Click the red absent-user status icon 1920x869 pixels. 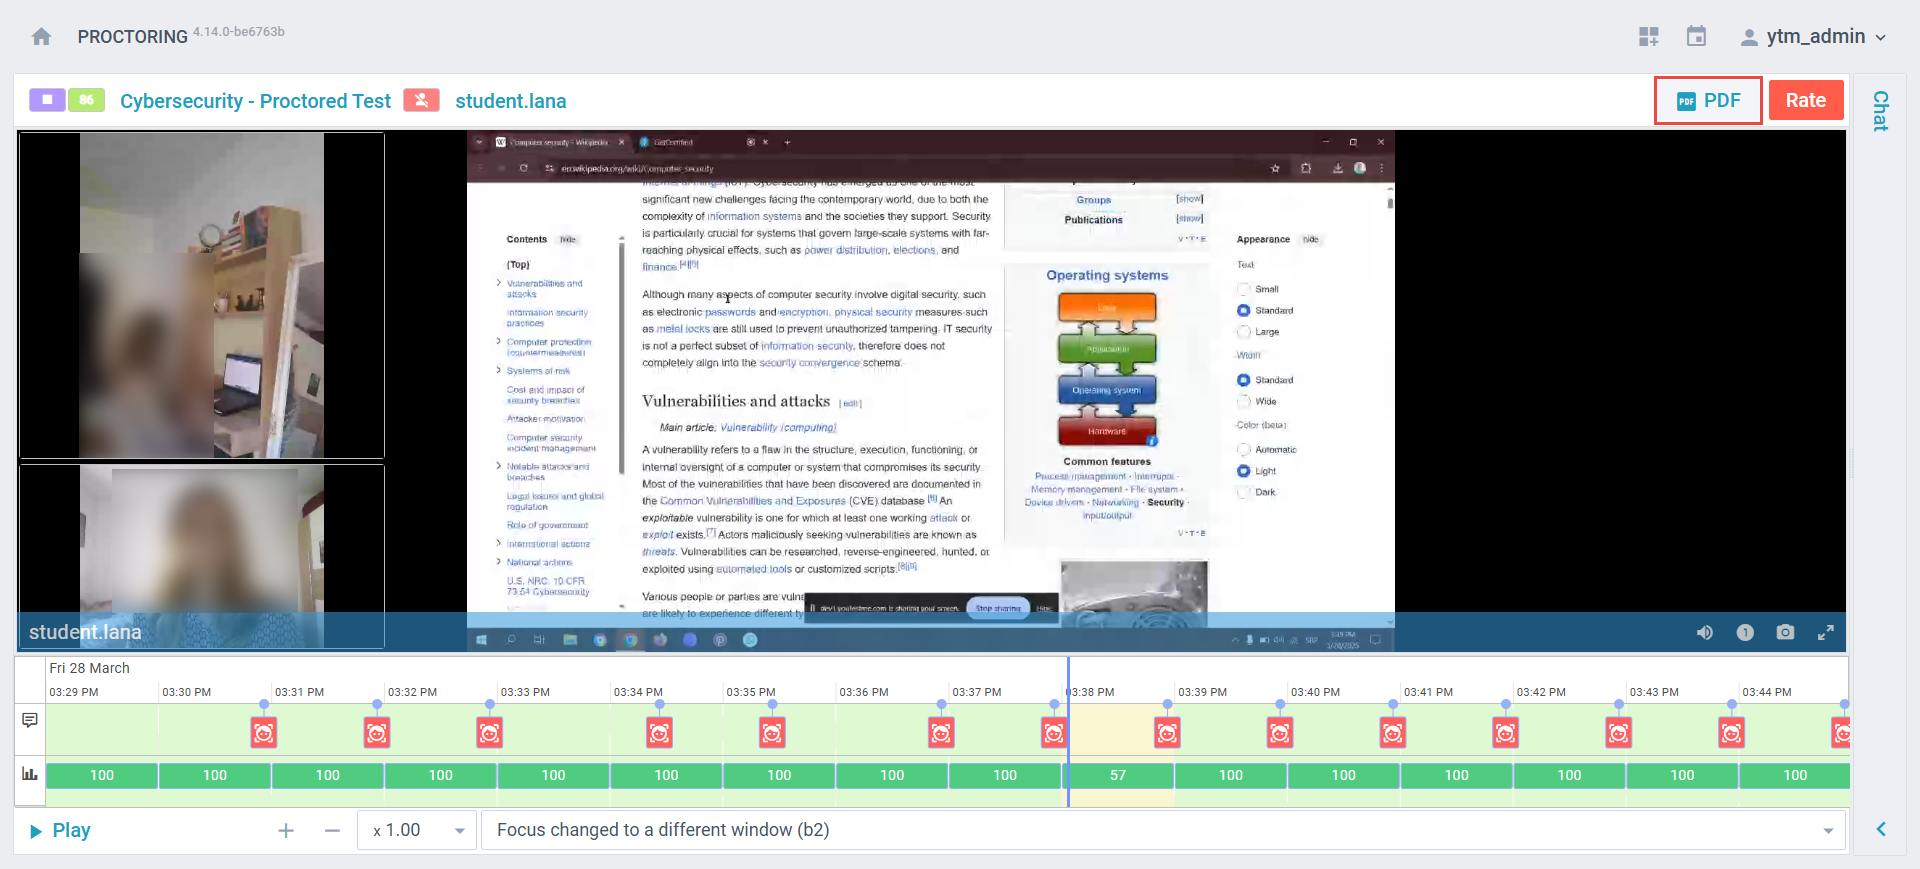click(x=421, y=100)
